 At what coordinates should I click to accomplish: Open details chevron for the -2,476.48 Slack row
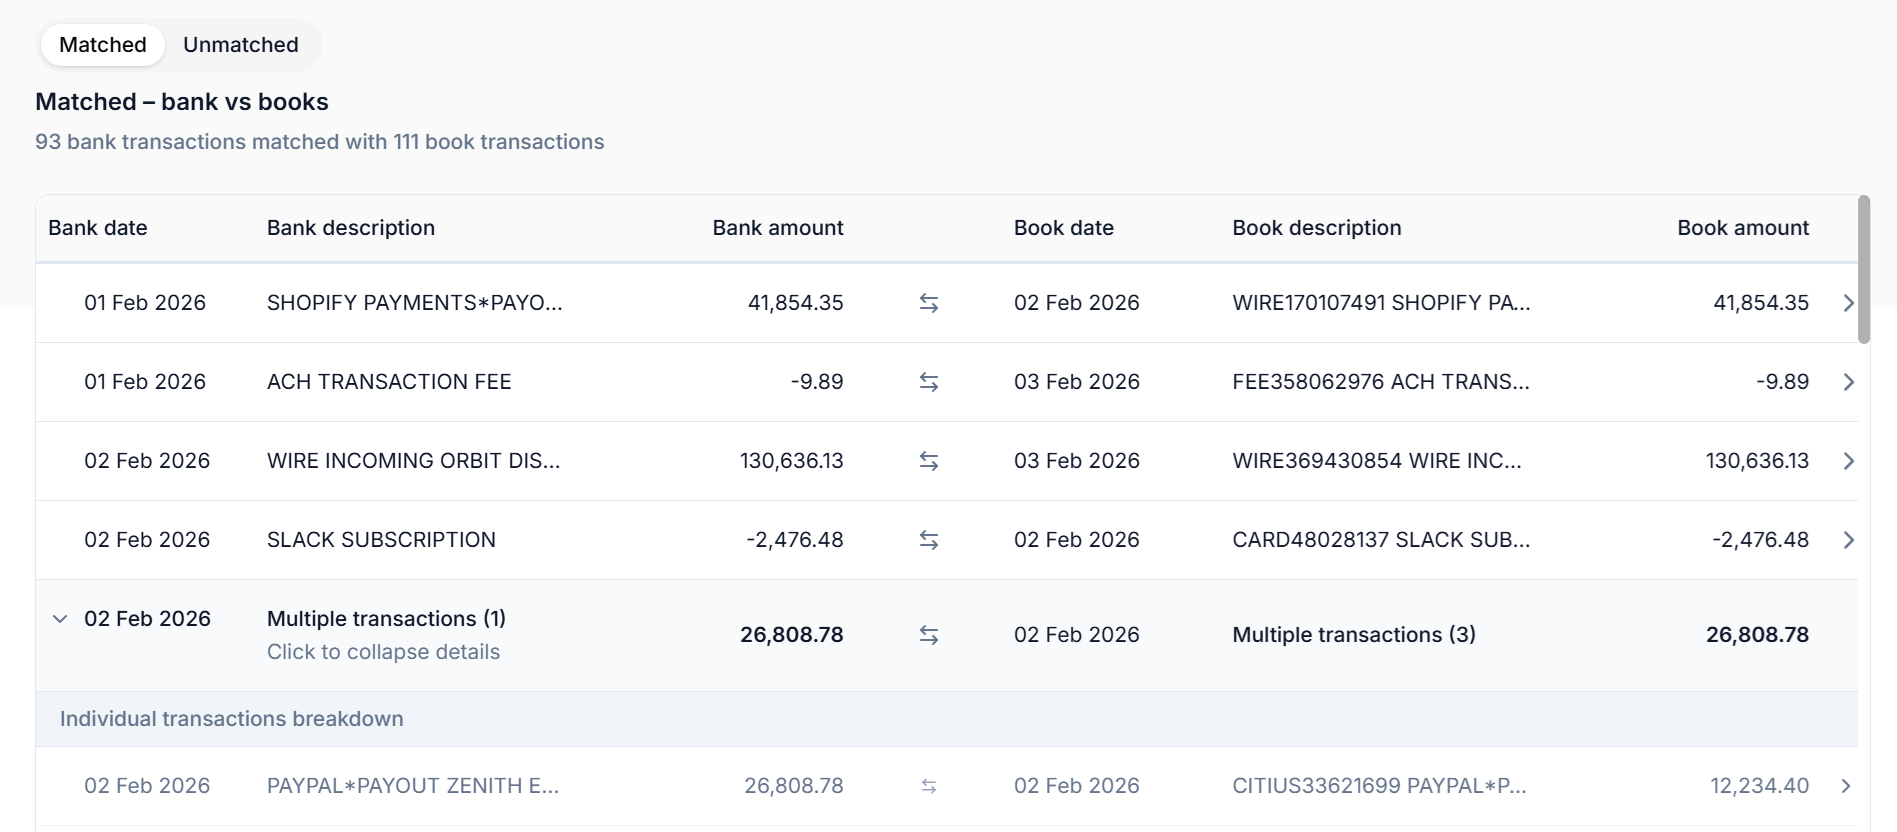(1848, 540)
